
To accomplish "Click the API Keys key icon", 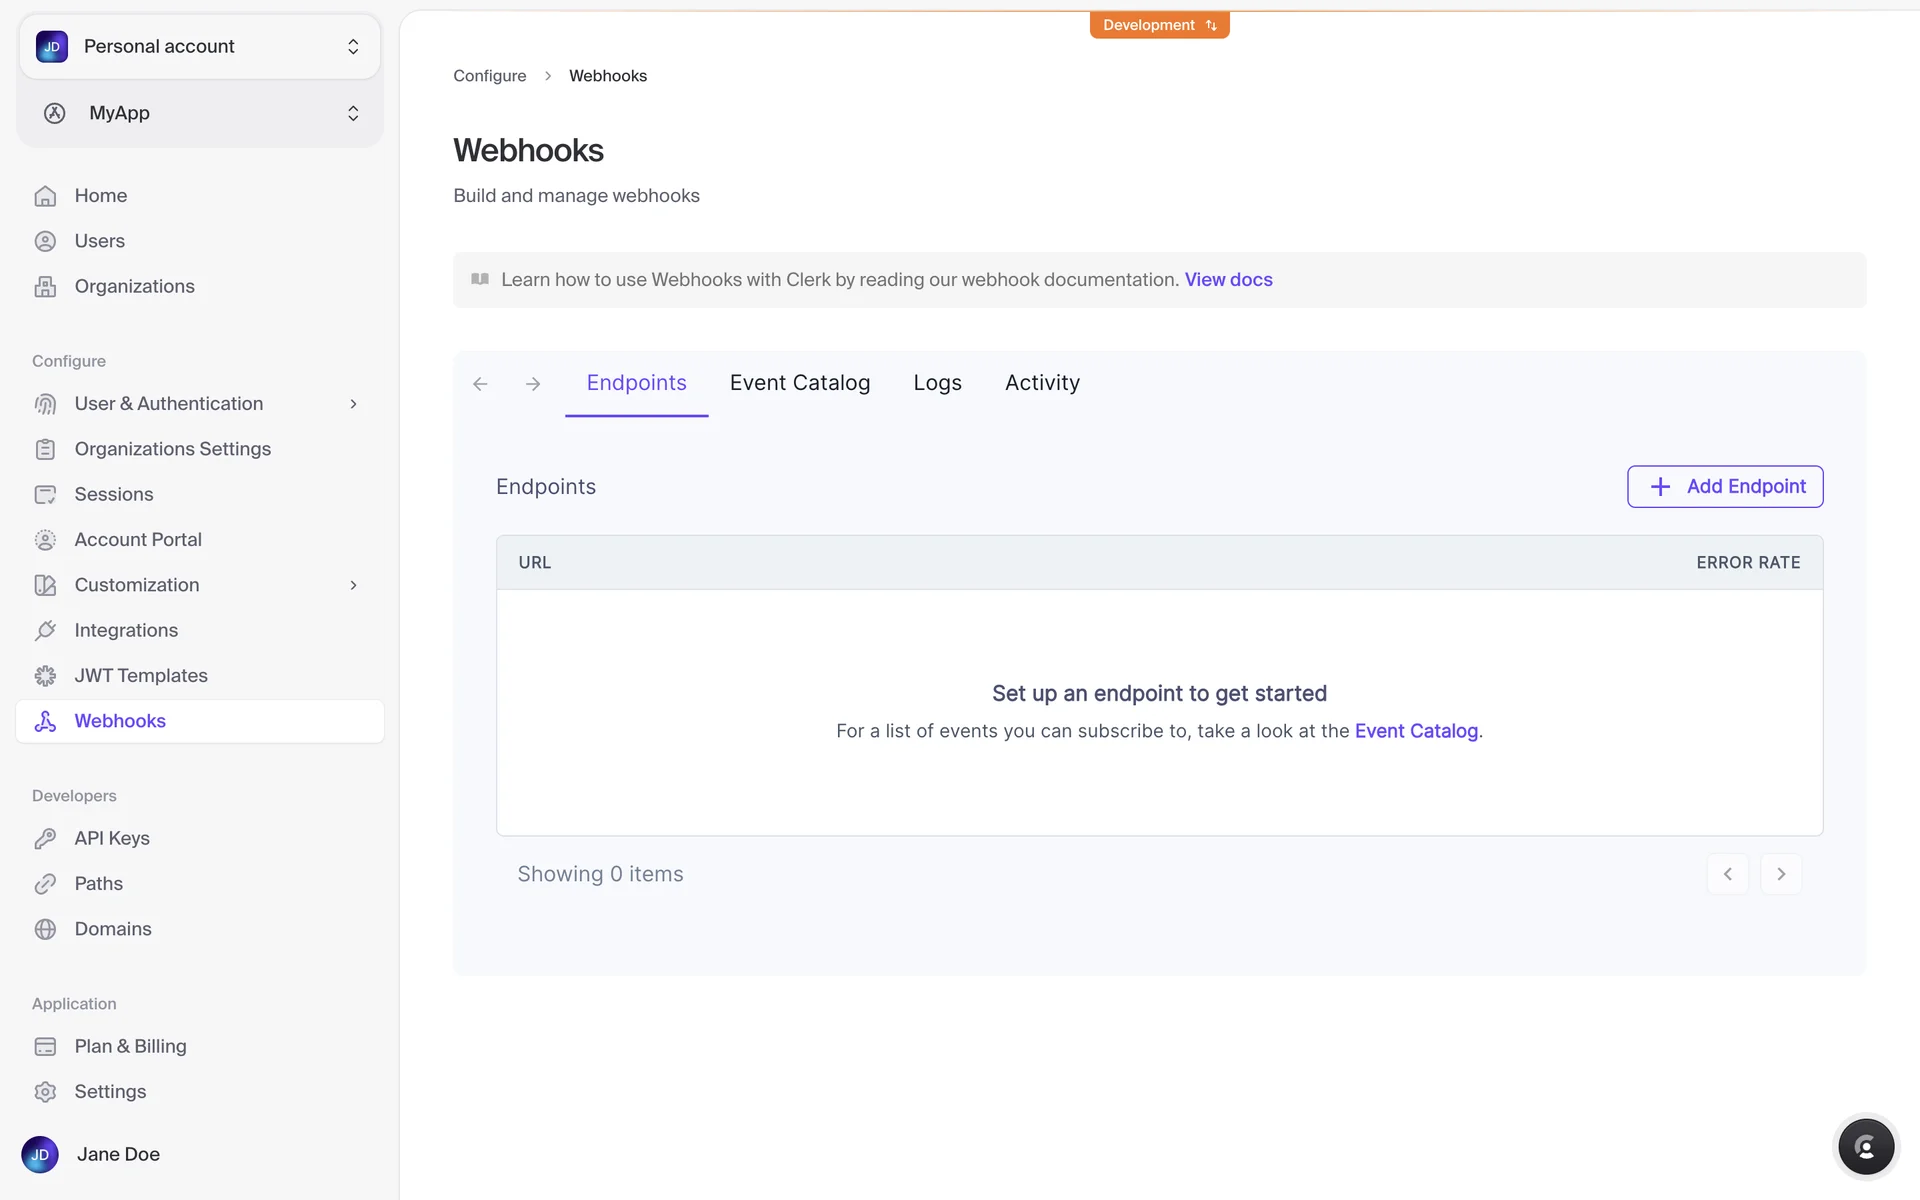I will click(x=45, y=838).
